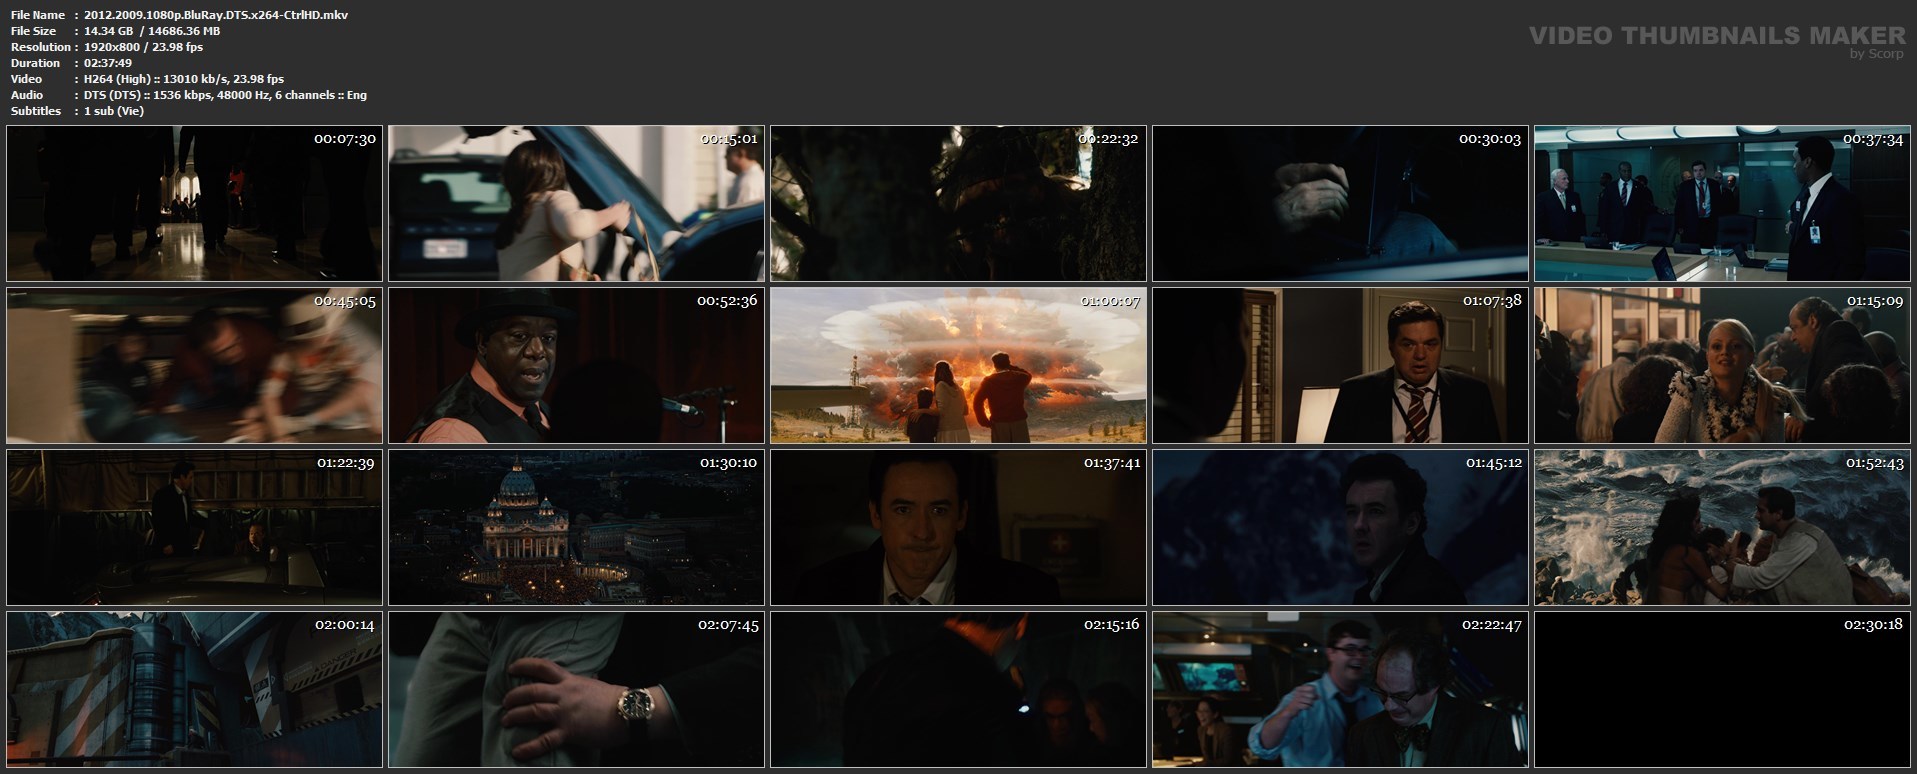Image resolution: width=1917 pixels, height=774 pixels.
Task: Open the control room thumbnail 02:22:47
Action: pos(1340,689)
